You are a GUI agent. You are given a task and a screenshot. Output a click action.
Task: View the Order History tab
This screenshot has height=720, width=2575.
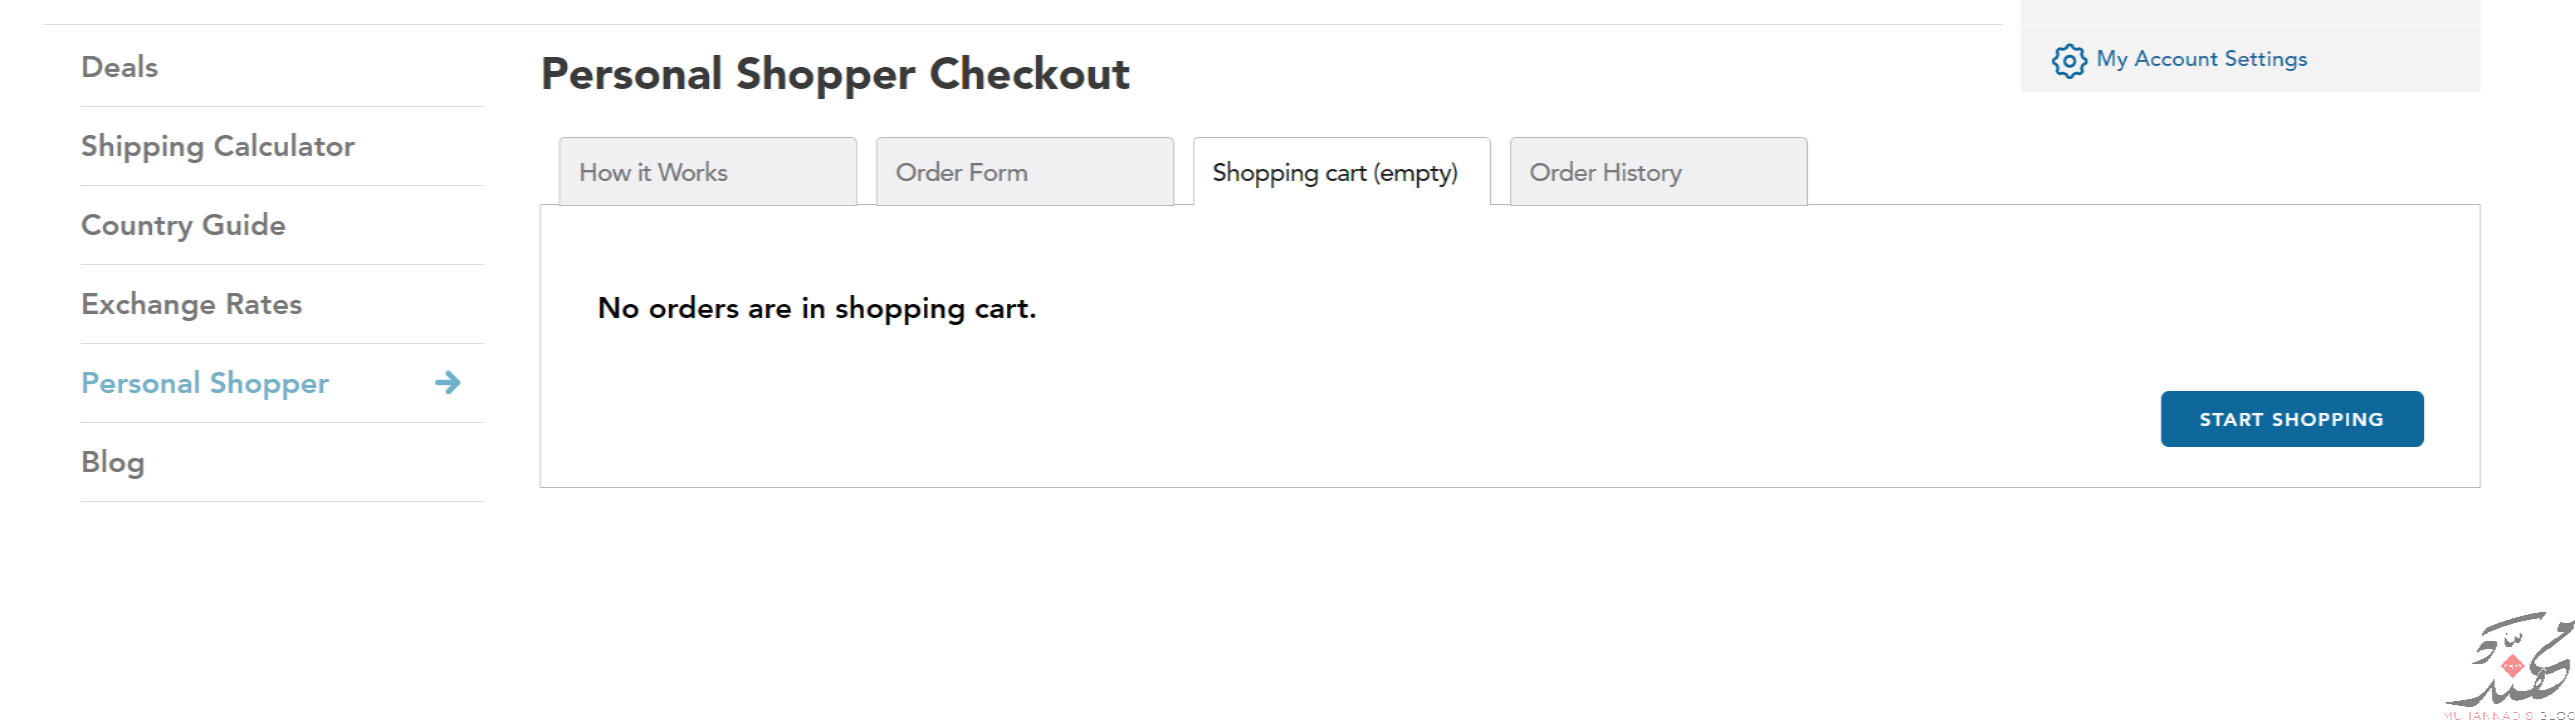coord(1659,172)
